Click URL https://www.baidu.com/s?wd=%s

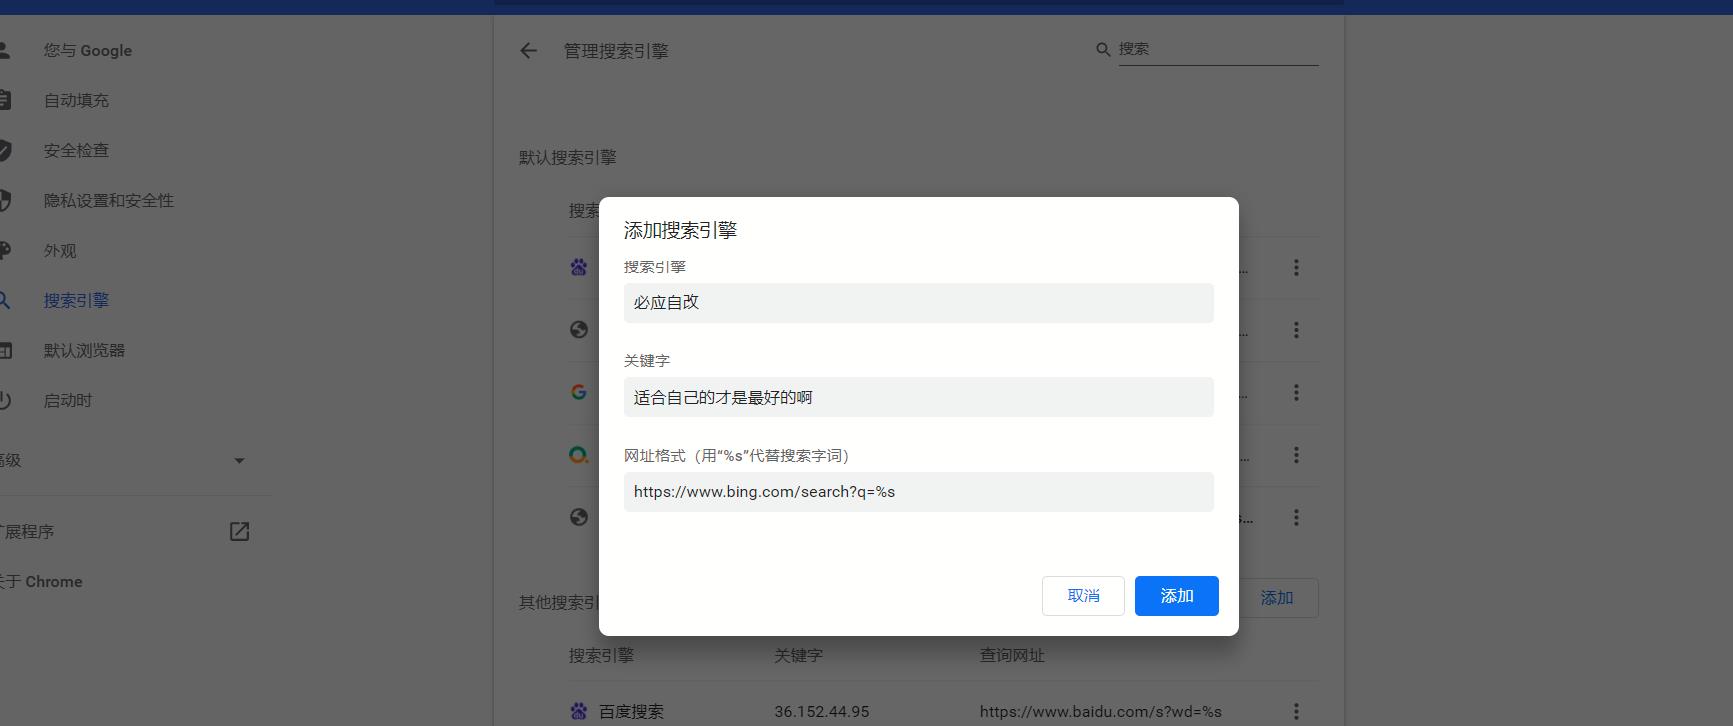pos(1101,712)
